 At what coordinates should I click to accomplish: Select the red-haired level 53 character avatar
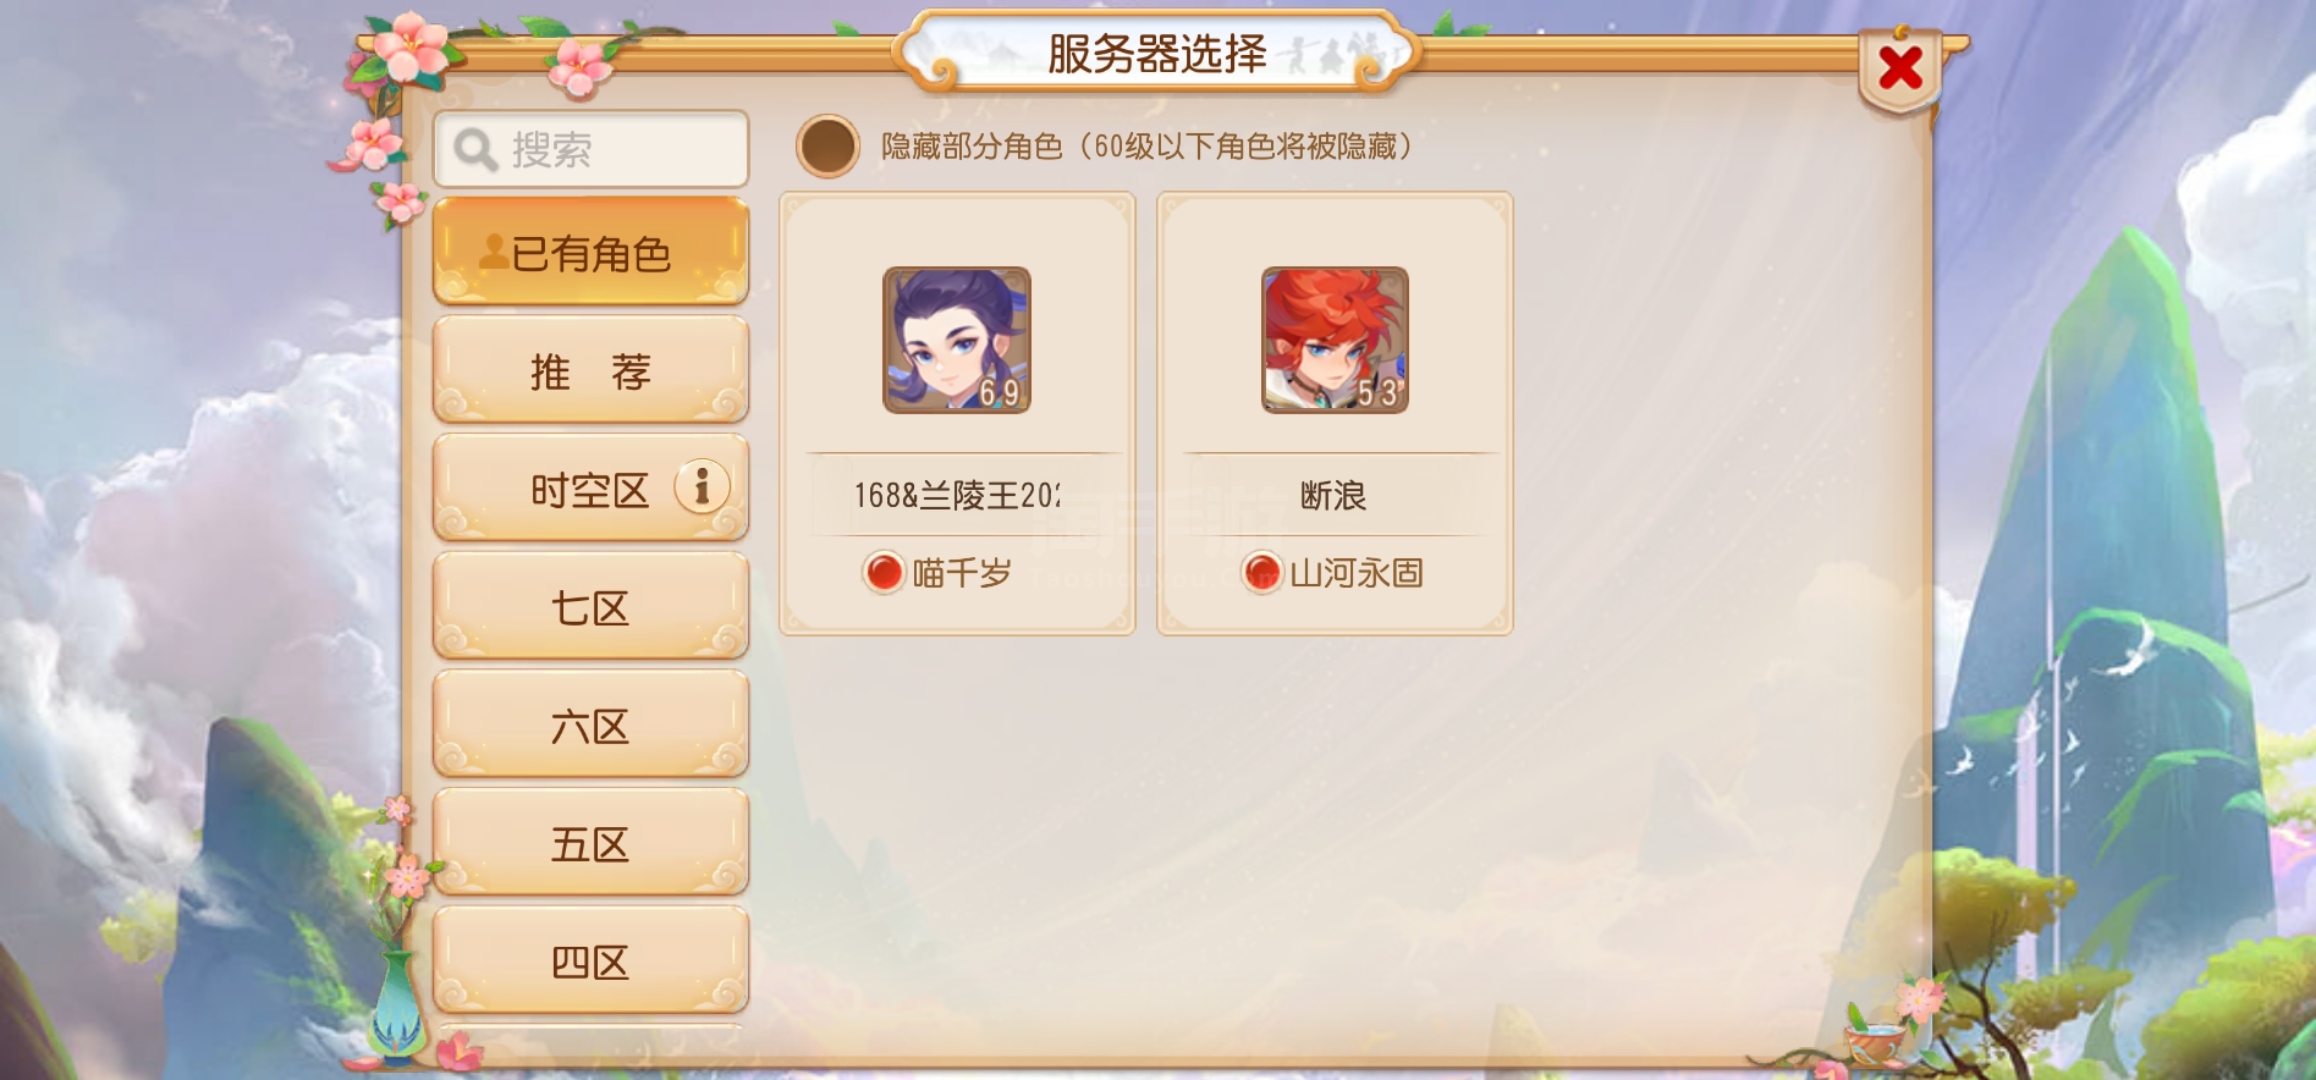(x=1335, y=340)
